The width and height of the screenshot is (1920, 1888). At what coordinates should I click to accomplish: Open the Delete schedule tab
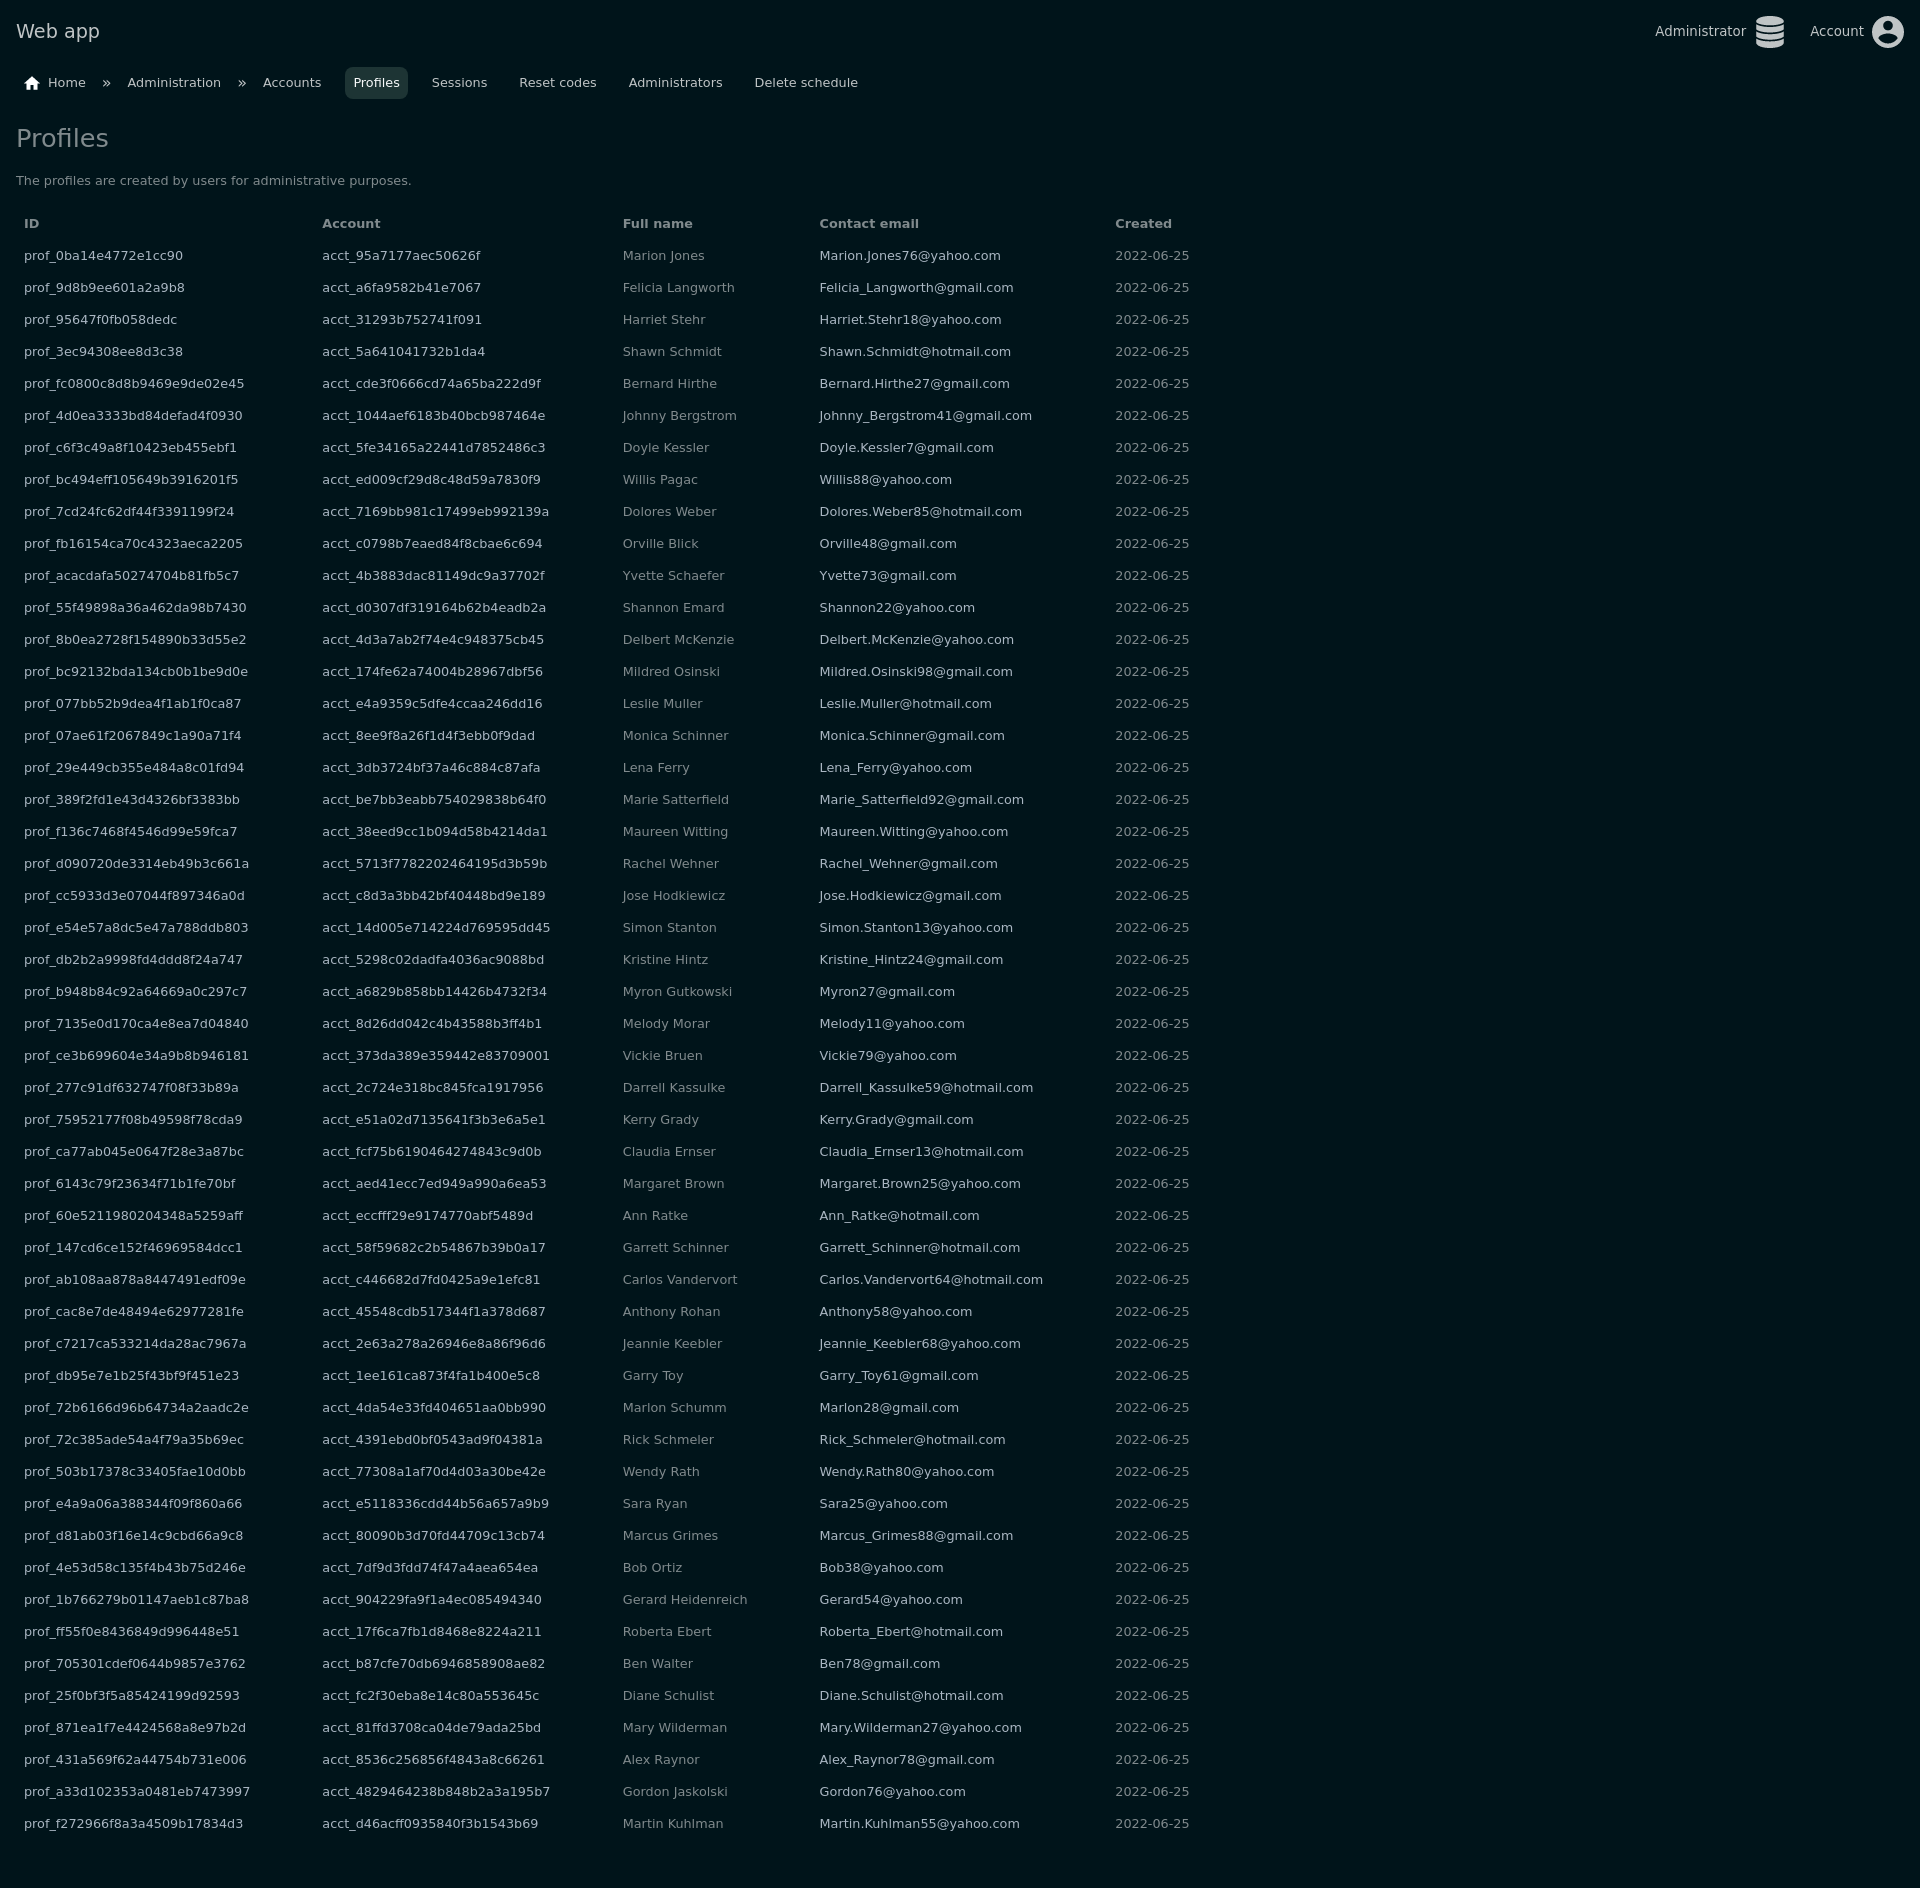pos(805,83)
